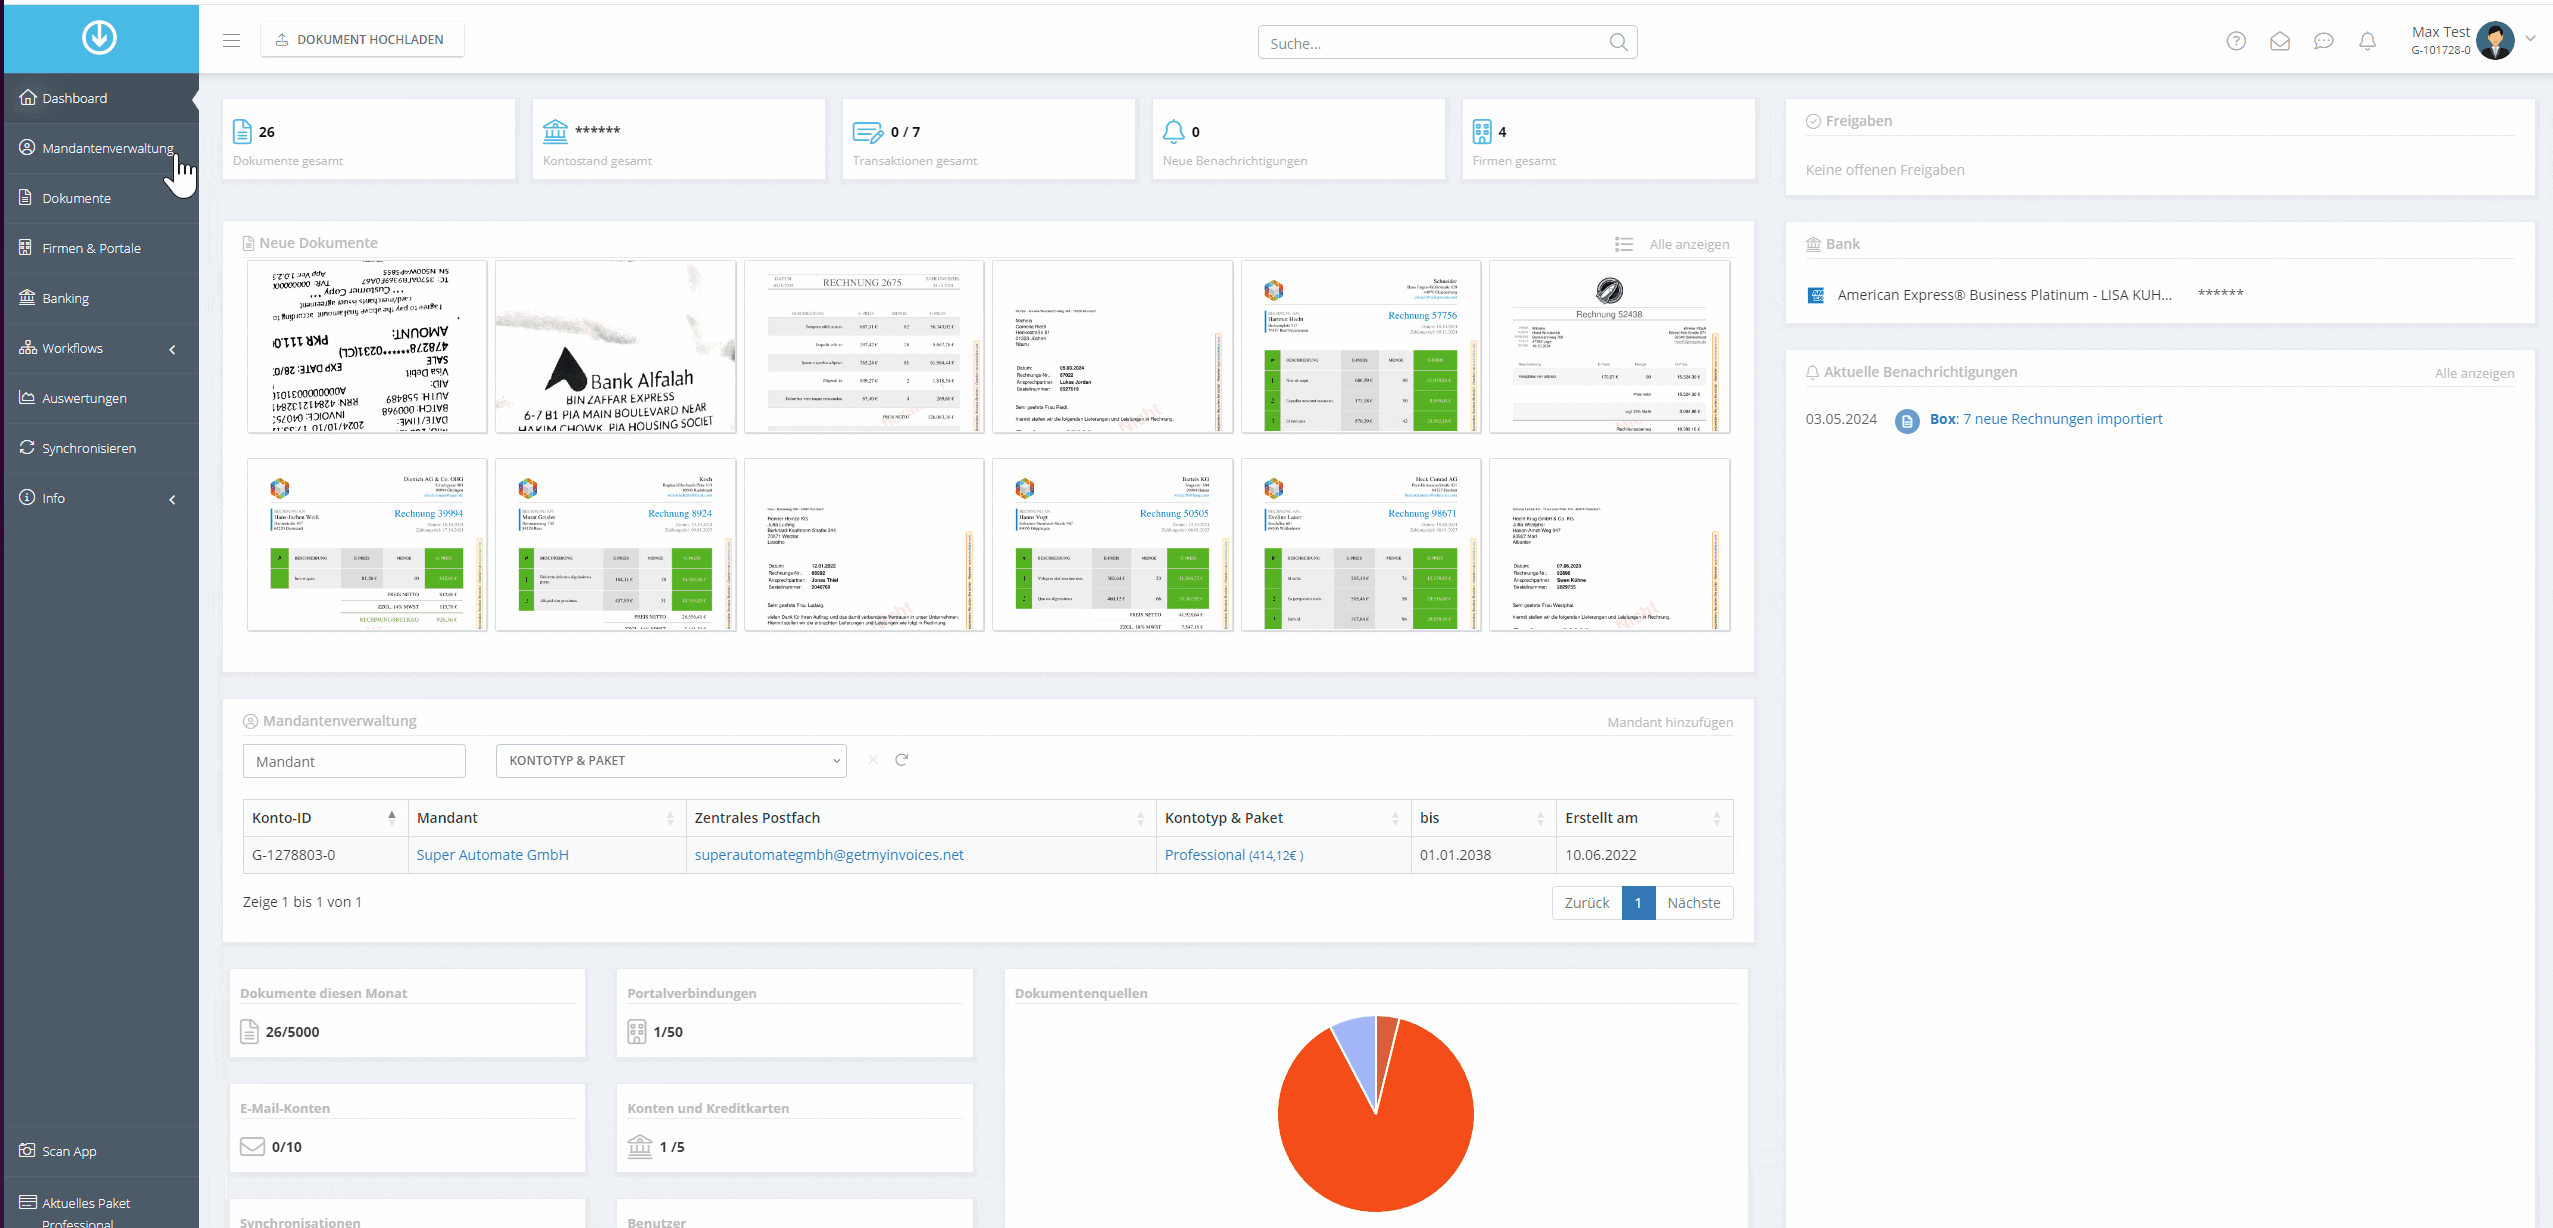Viewport: 2553px width, 1228px height.
Task: Open the Super Automate GmbH link
Action: tap(492, 855)
